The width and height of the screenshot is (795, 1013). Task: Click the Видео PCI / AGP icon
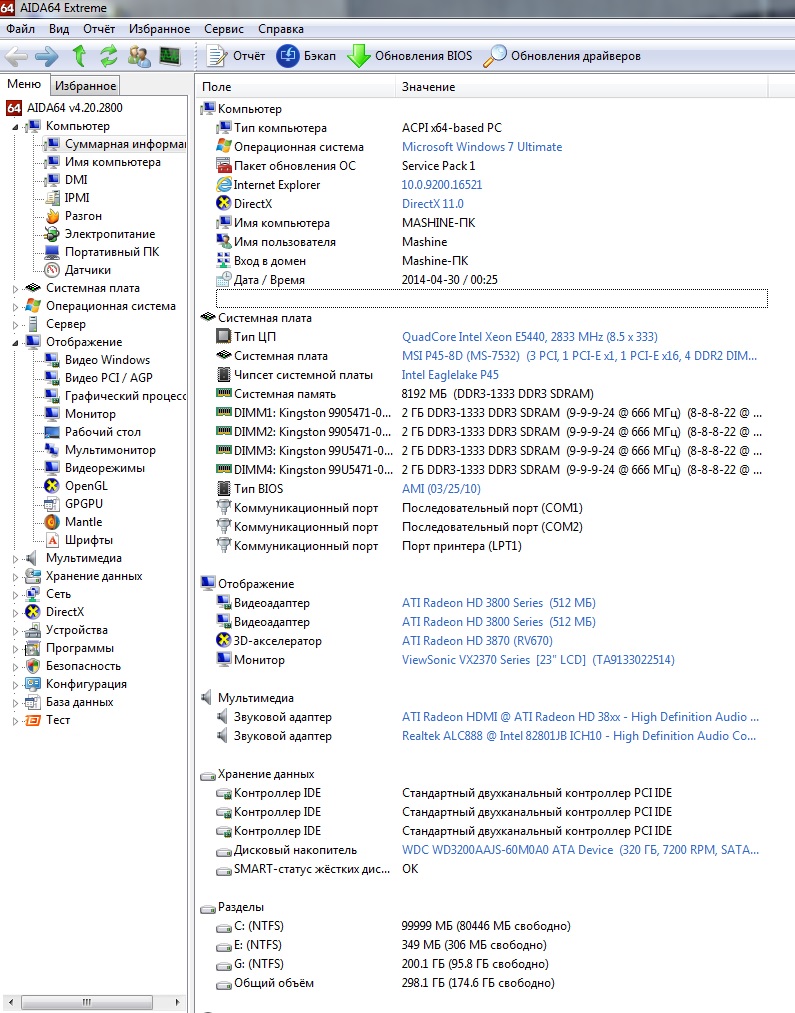(x=52, y=378)
